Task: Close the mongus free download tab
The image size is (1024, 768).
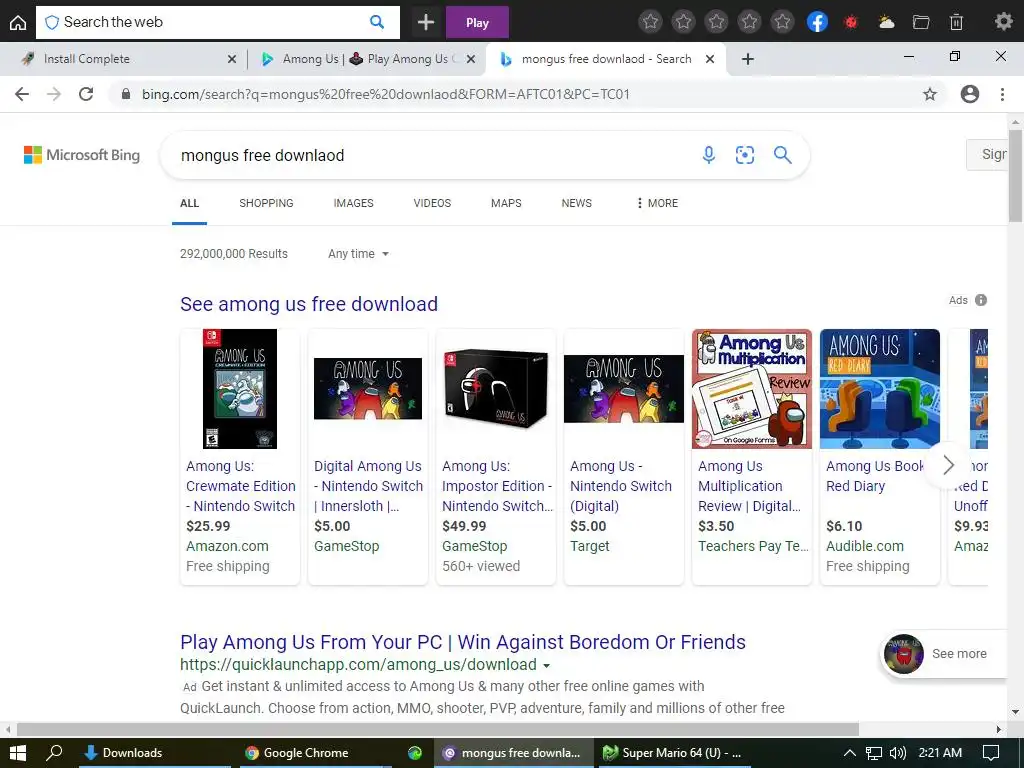Action: pos(710,59)
